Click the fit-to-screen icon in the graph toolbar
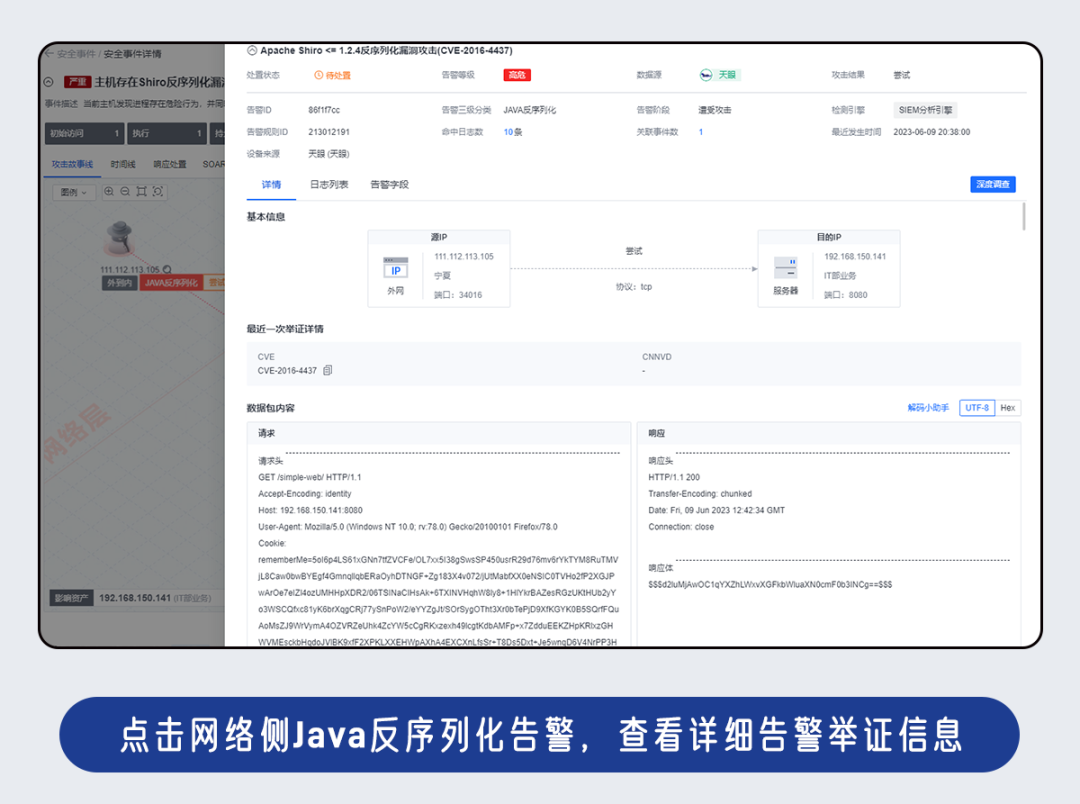Screen dimensions: 1080x804 142,192
